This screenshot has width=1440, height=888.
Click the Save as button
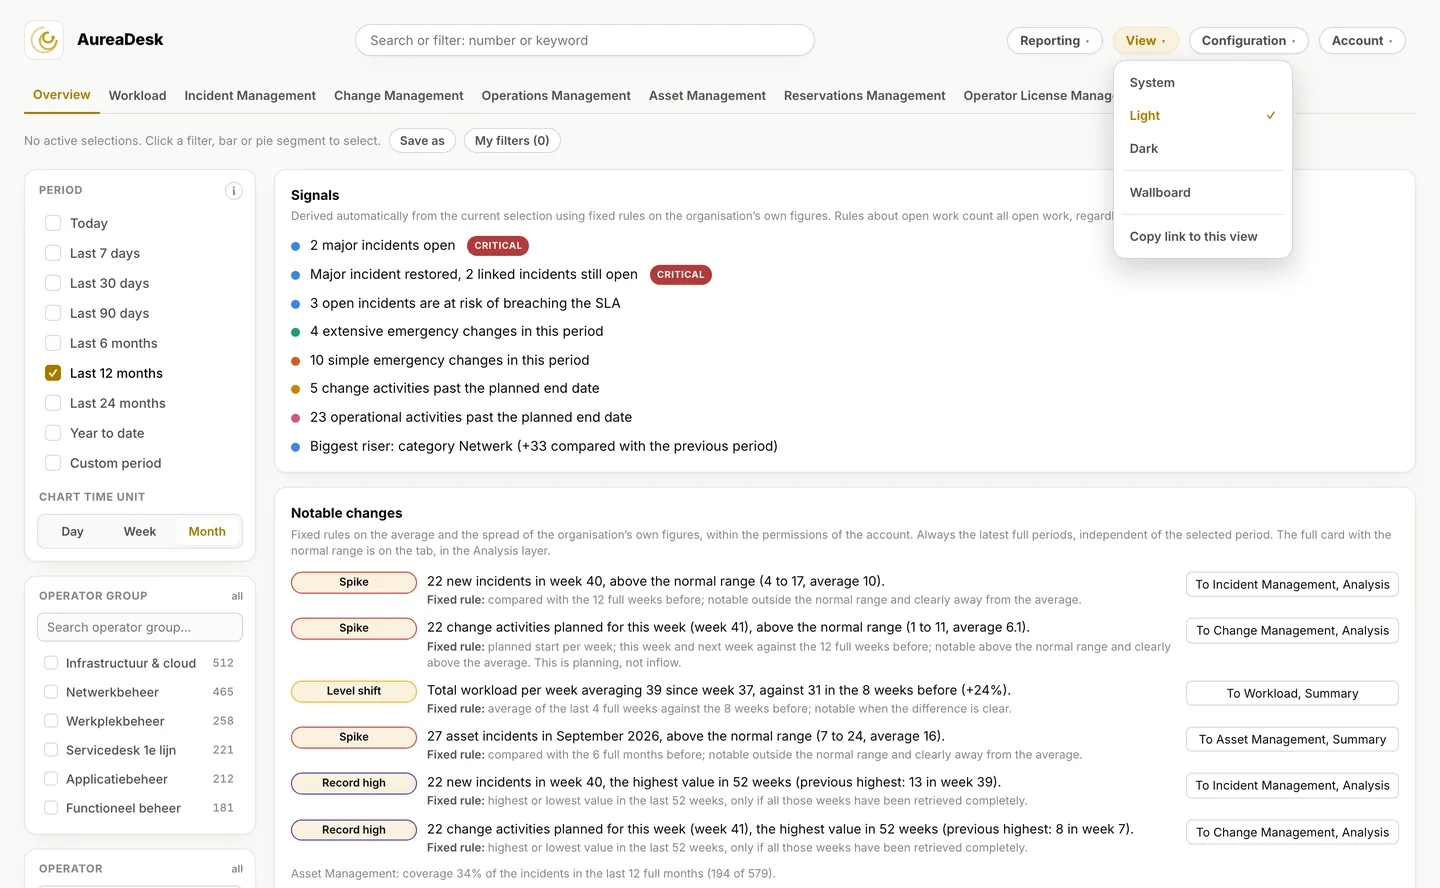pos(422,141)
